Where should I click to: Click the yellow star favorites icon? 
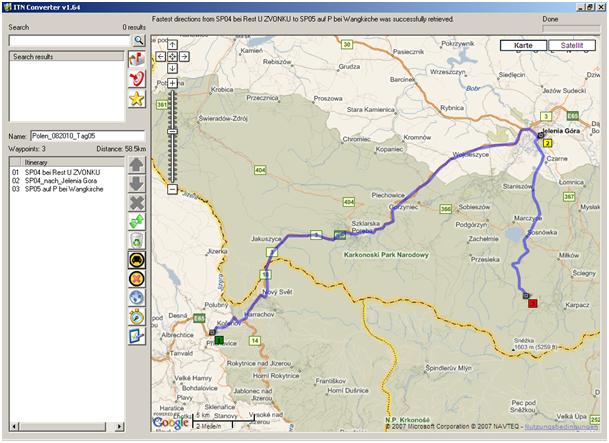(137, 99)
